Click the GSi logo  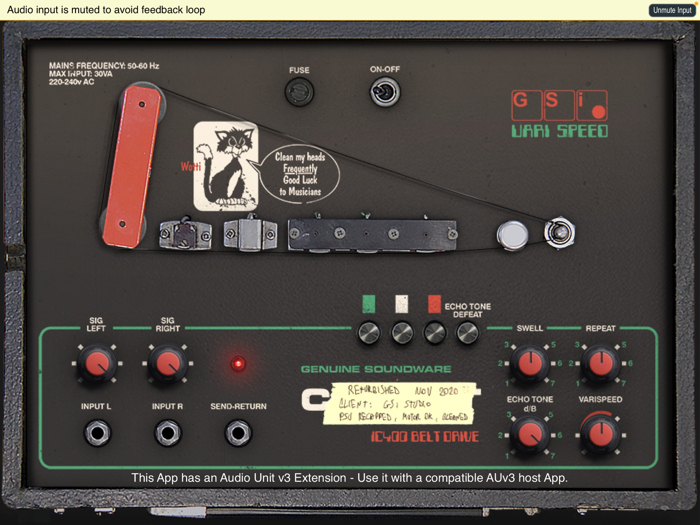point(559,105)
